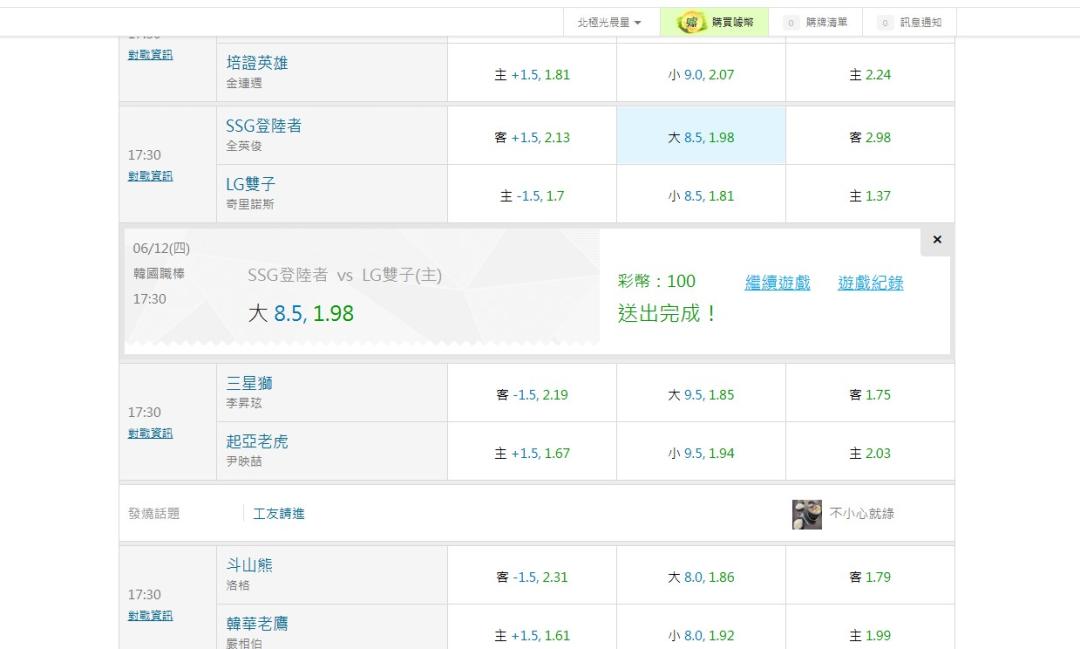Select SSG登陸者 over 8.5 odds cell

tap(700, 137)
